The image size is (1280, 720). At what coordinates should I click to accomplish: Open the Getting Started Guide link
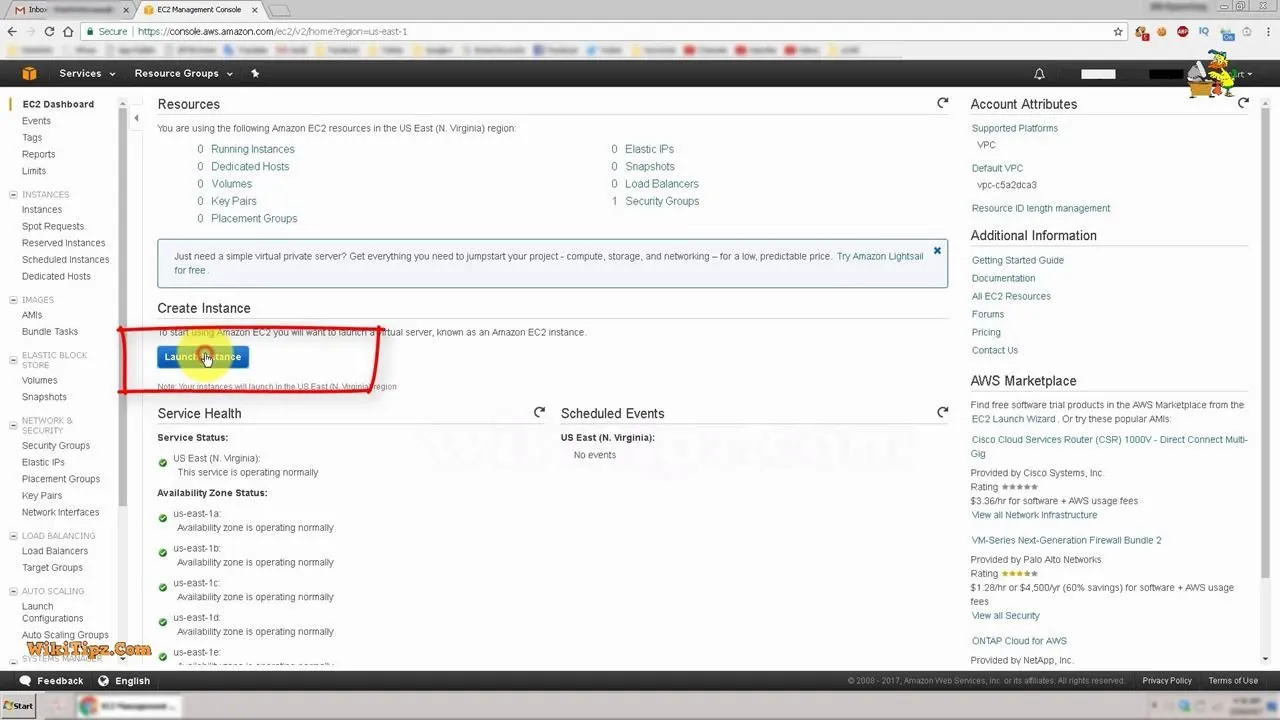tap(1018, 260)
